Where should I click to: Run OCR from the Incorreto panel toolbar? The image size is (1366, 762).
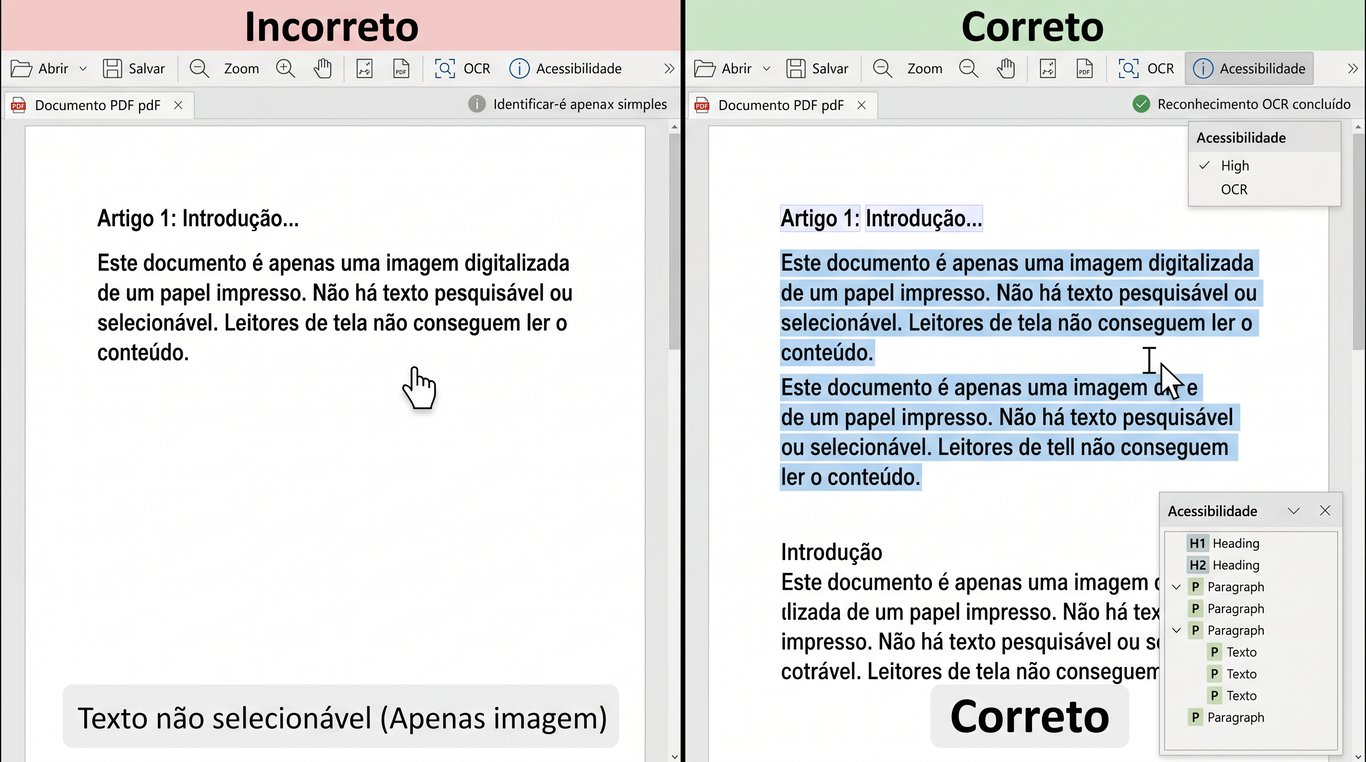click(x=462, y=69)
